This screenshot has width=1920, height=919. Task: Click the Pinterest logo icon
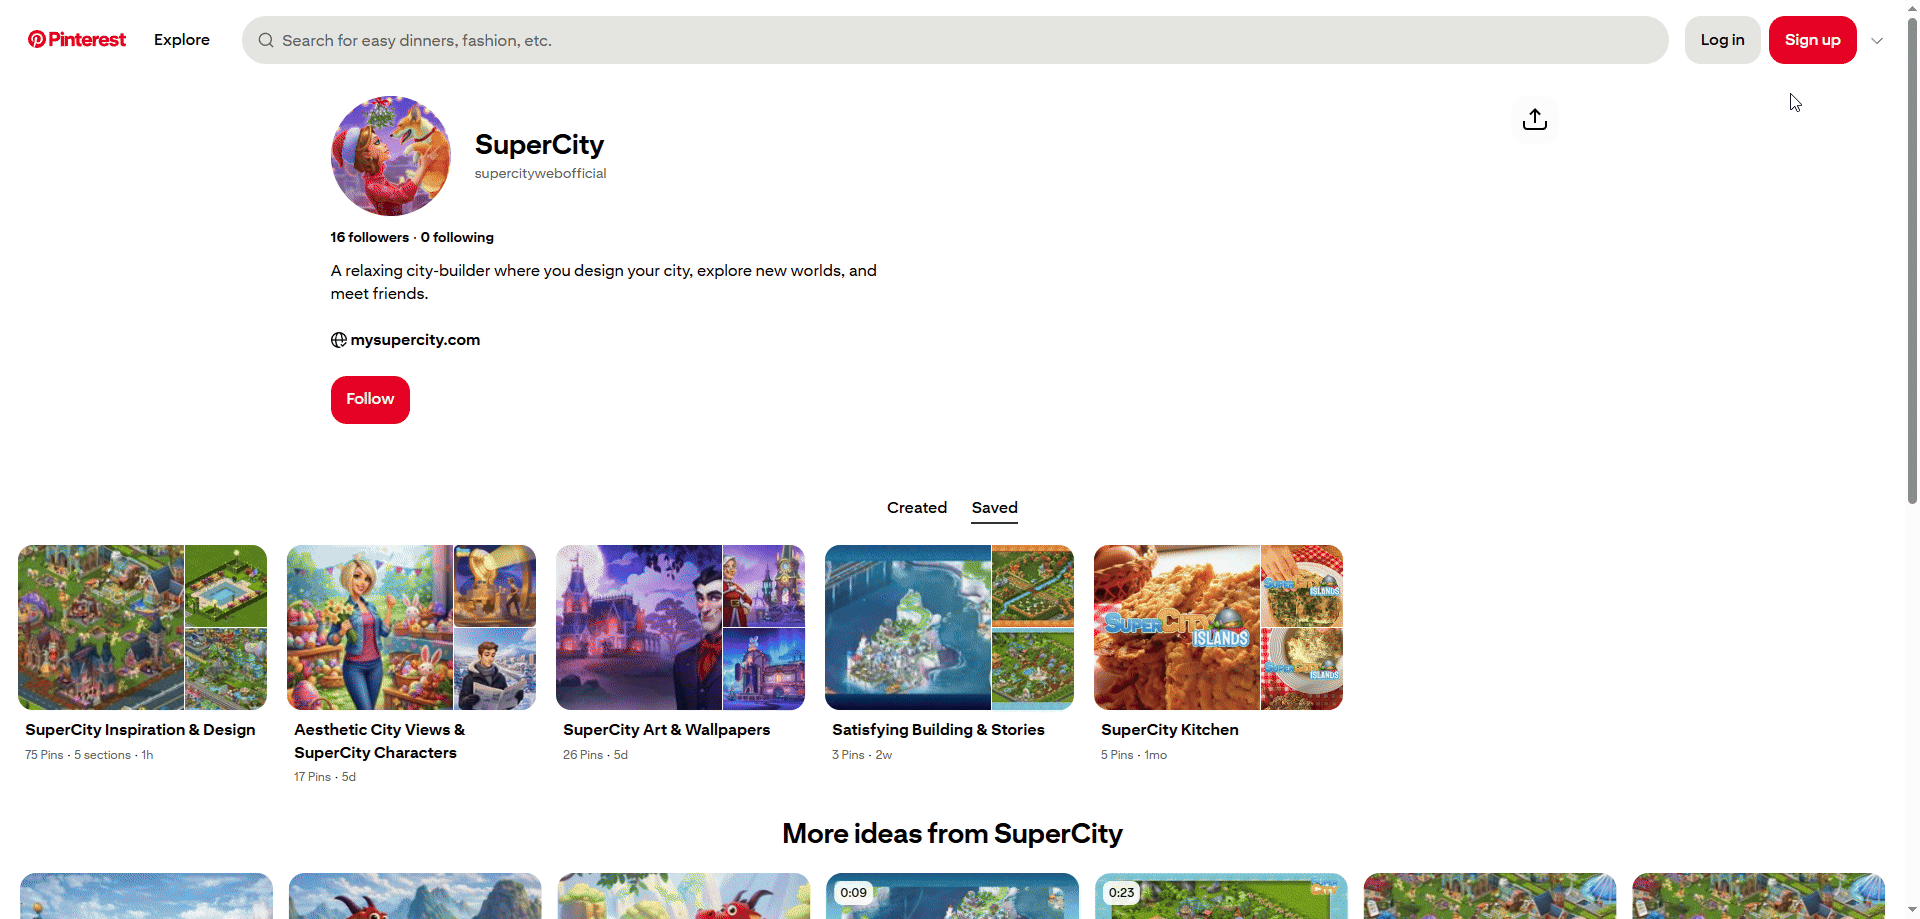pos(37,40)
